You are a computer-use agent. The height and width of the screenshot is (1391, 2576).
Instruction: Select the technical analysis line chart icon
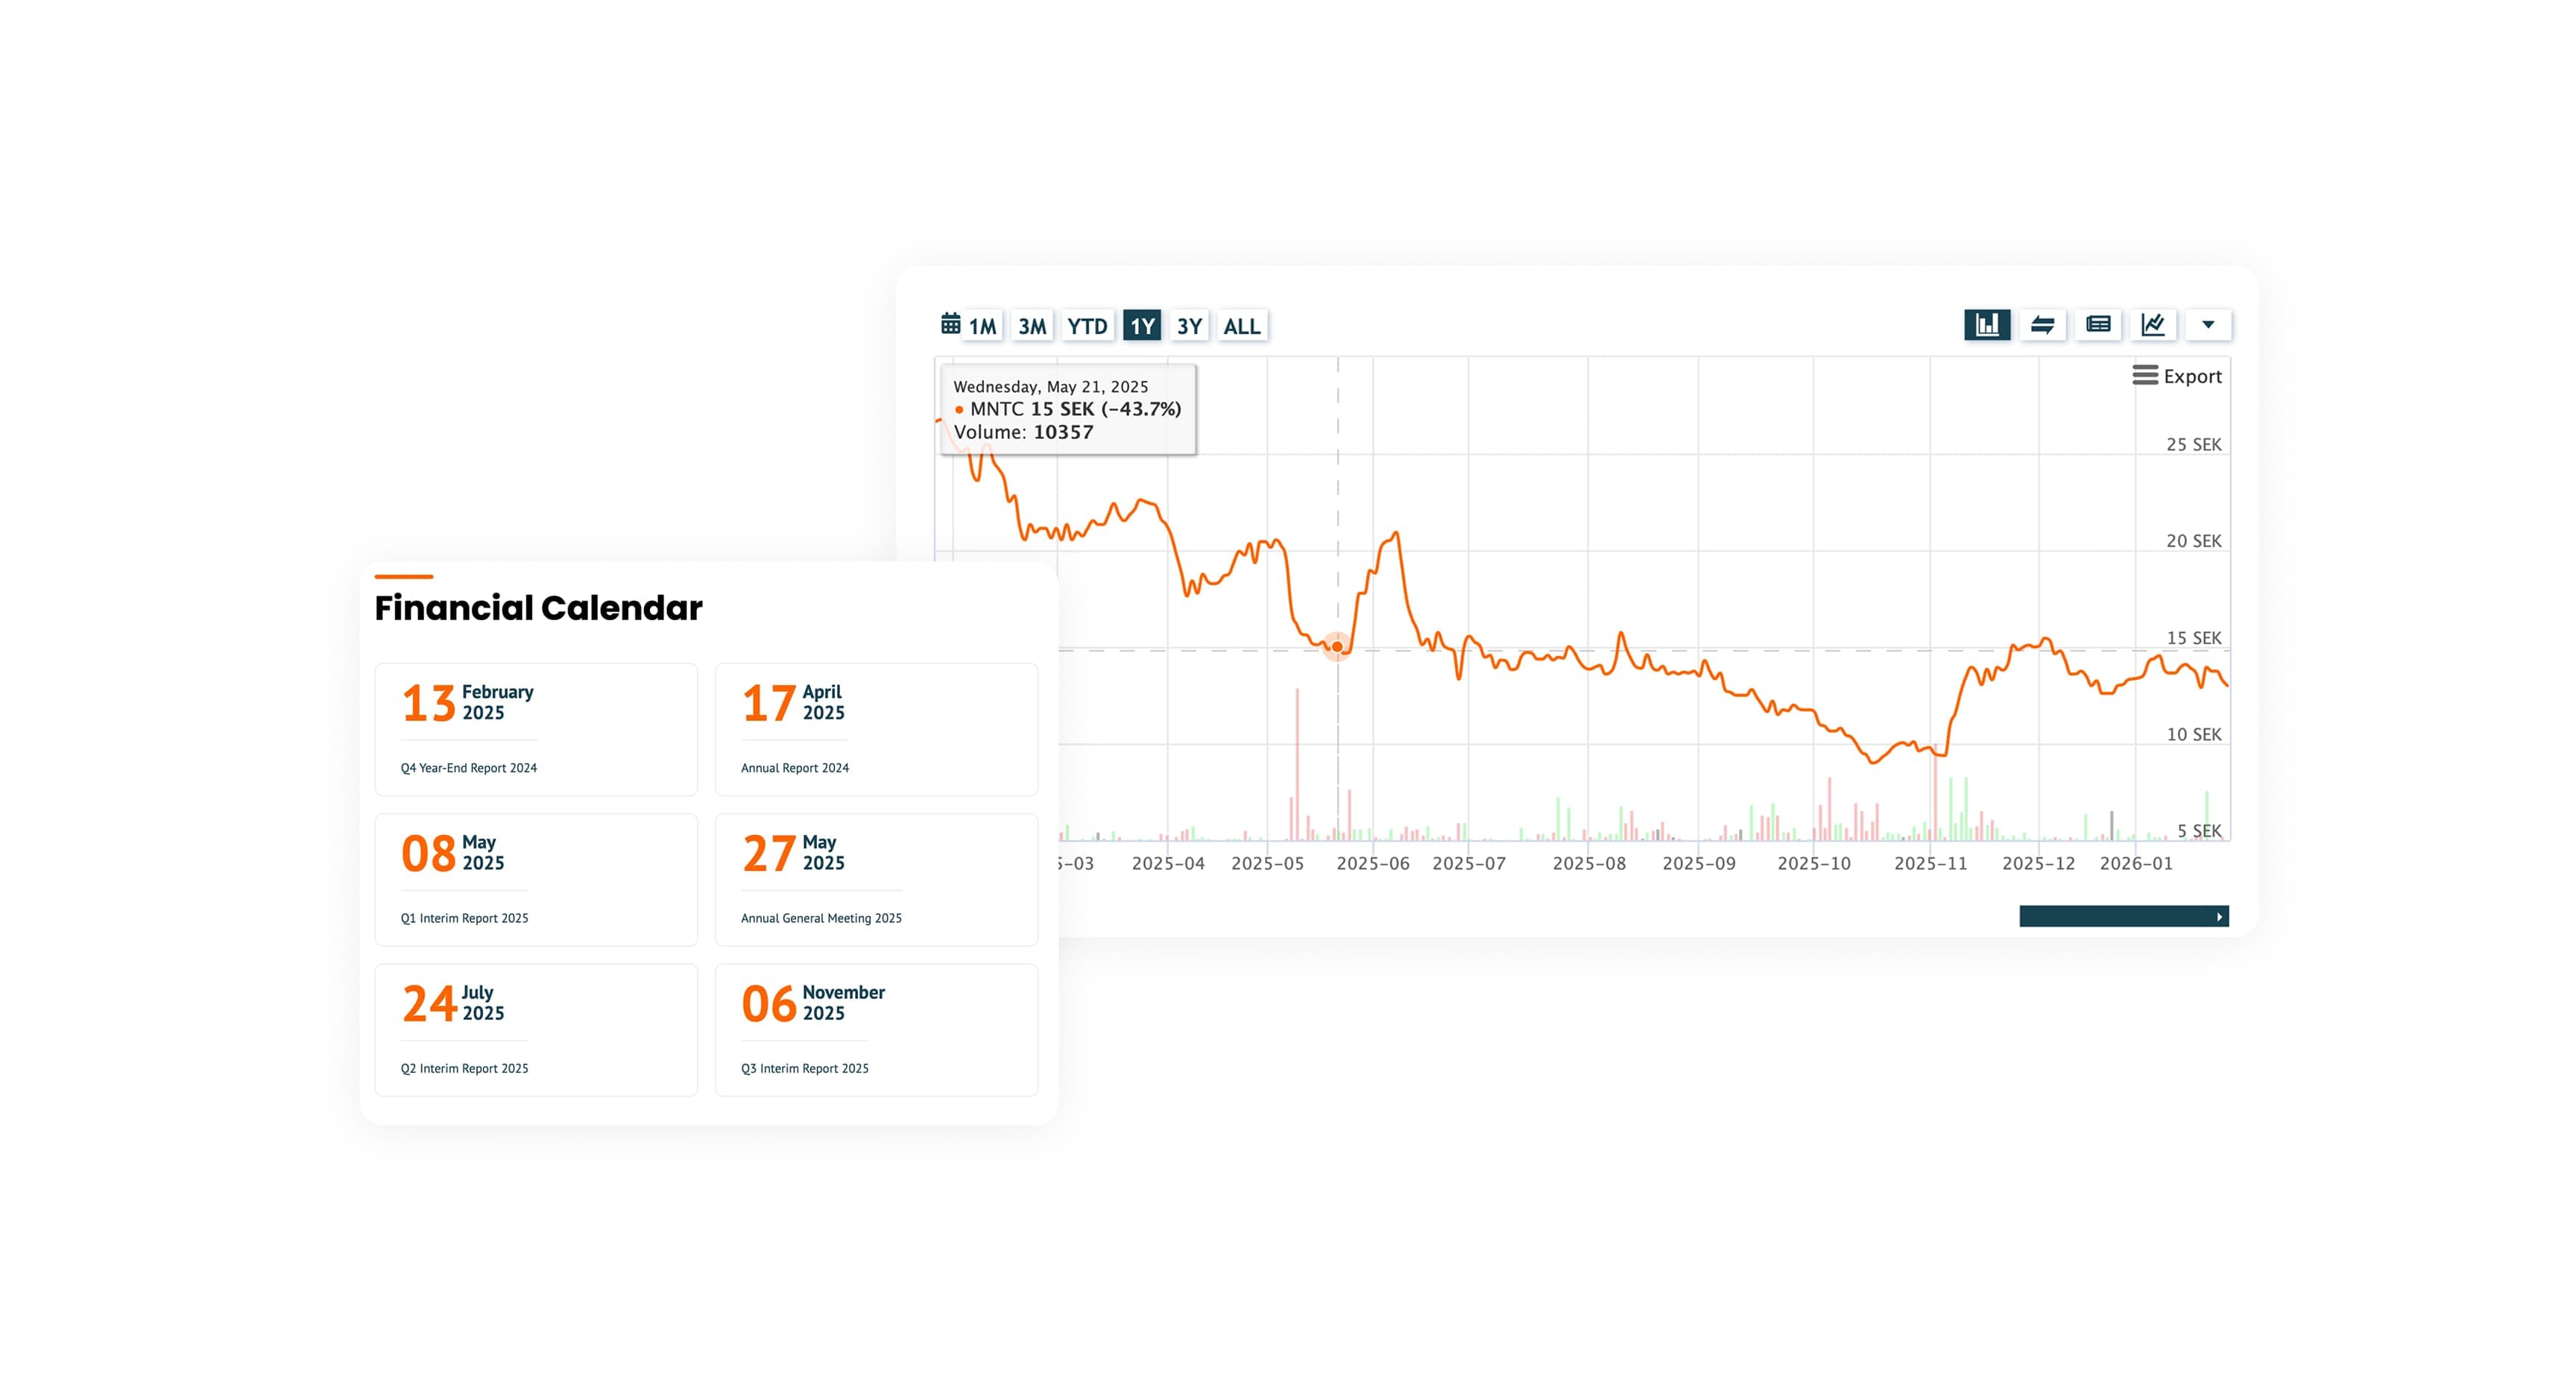tap(2153, 325)
